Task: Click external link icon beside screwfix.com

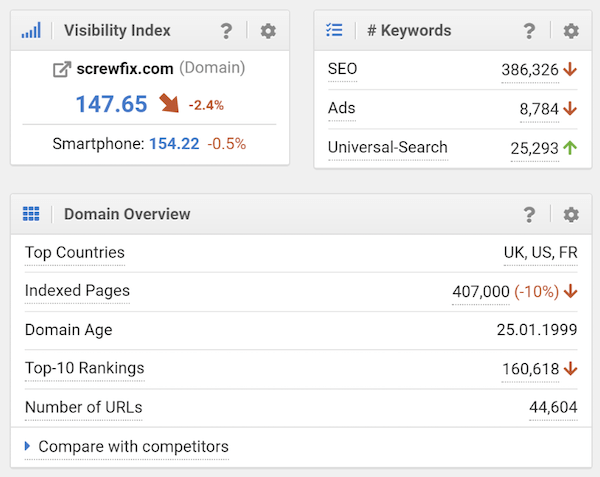Action: click(62, 70)
